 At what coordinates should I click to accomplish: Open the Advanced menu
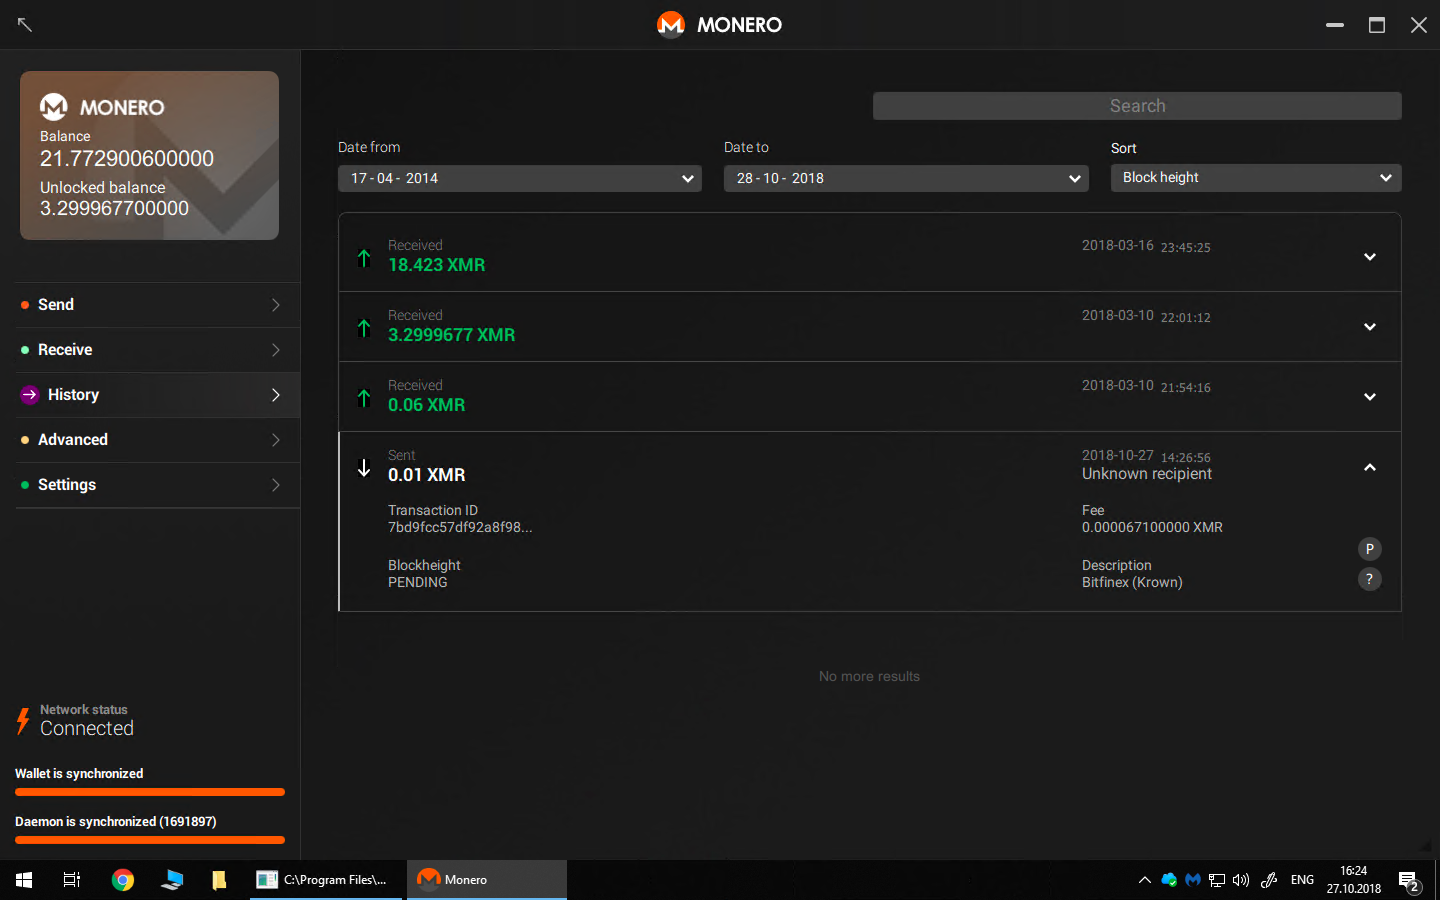click(158, 440)
